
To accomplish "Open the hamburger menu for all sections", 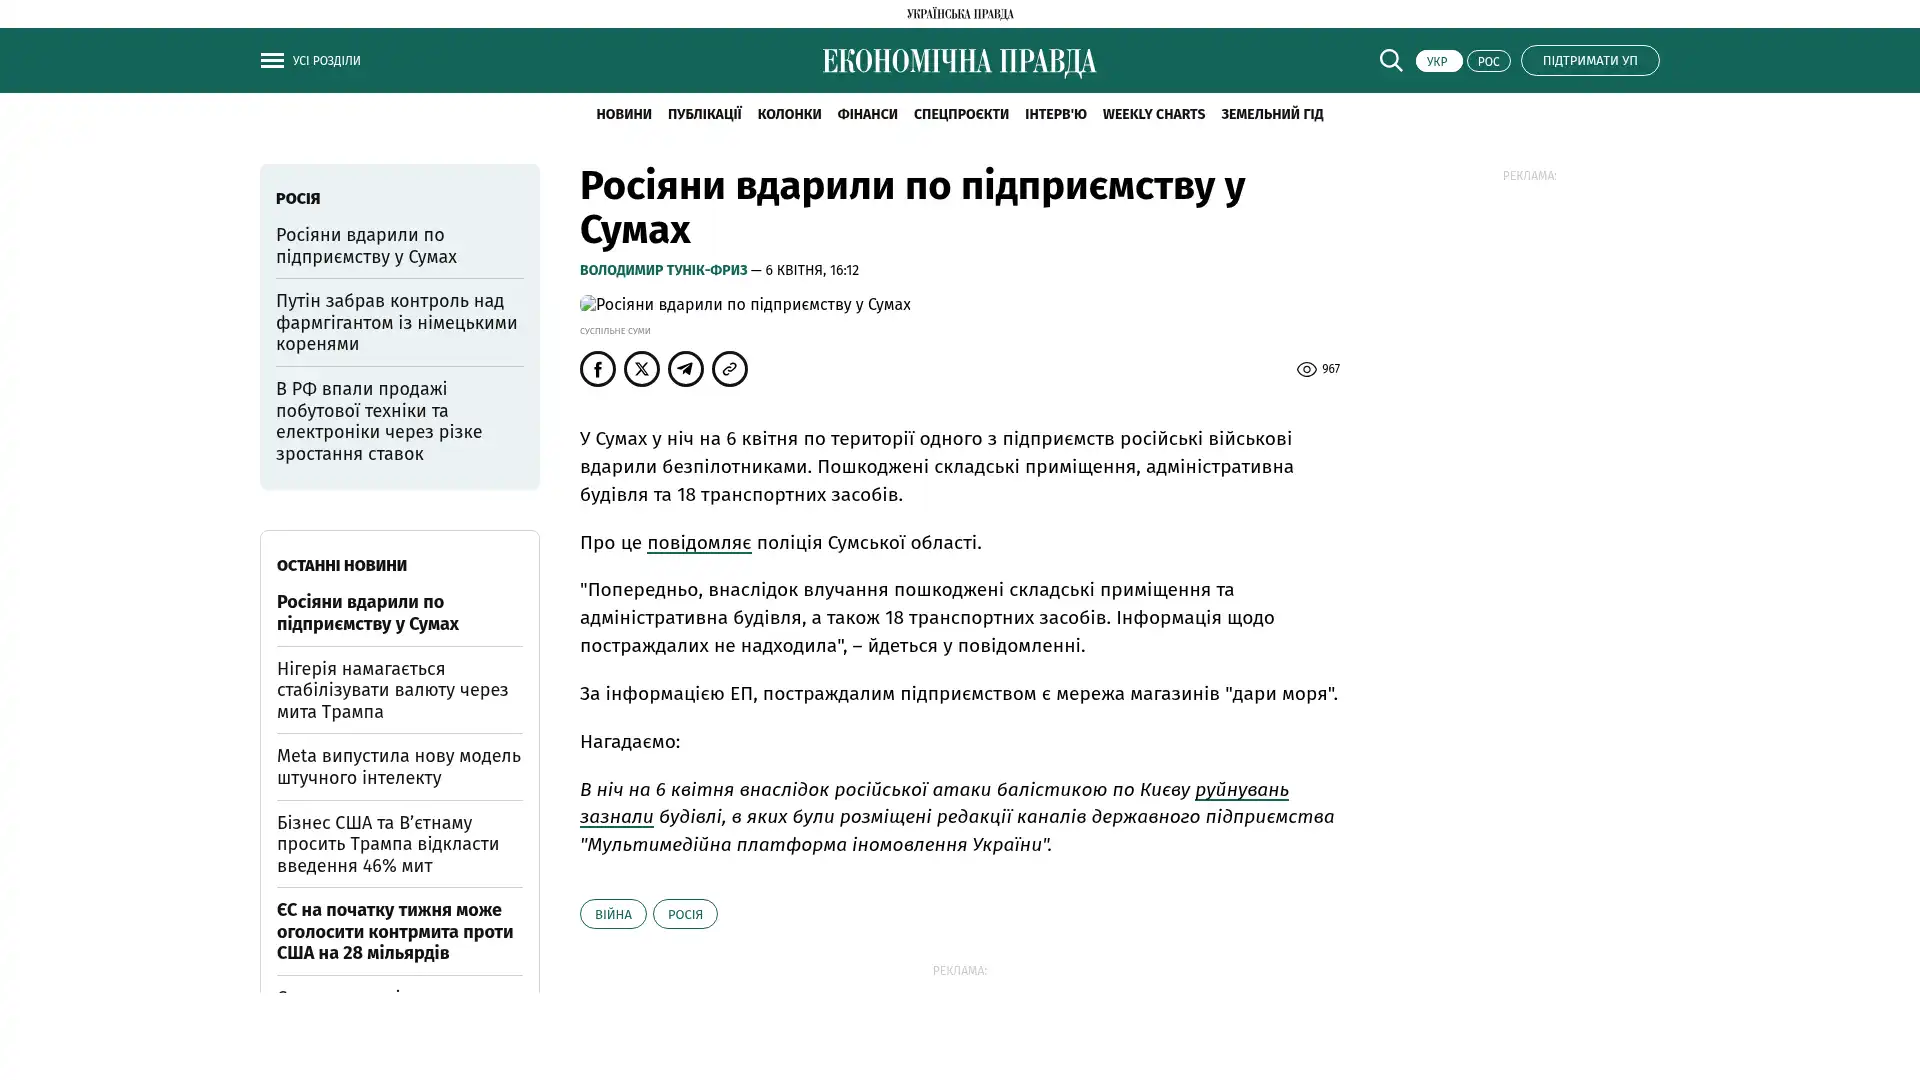I will coord(272,60).
